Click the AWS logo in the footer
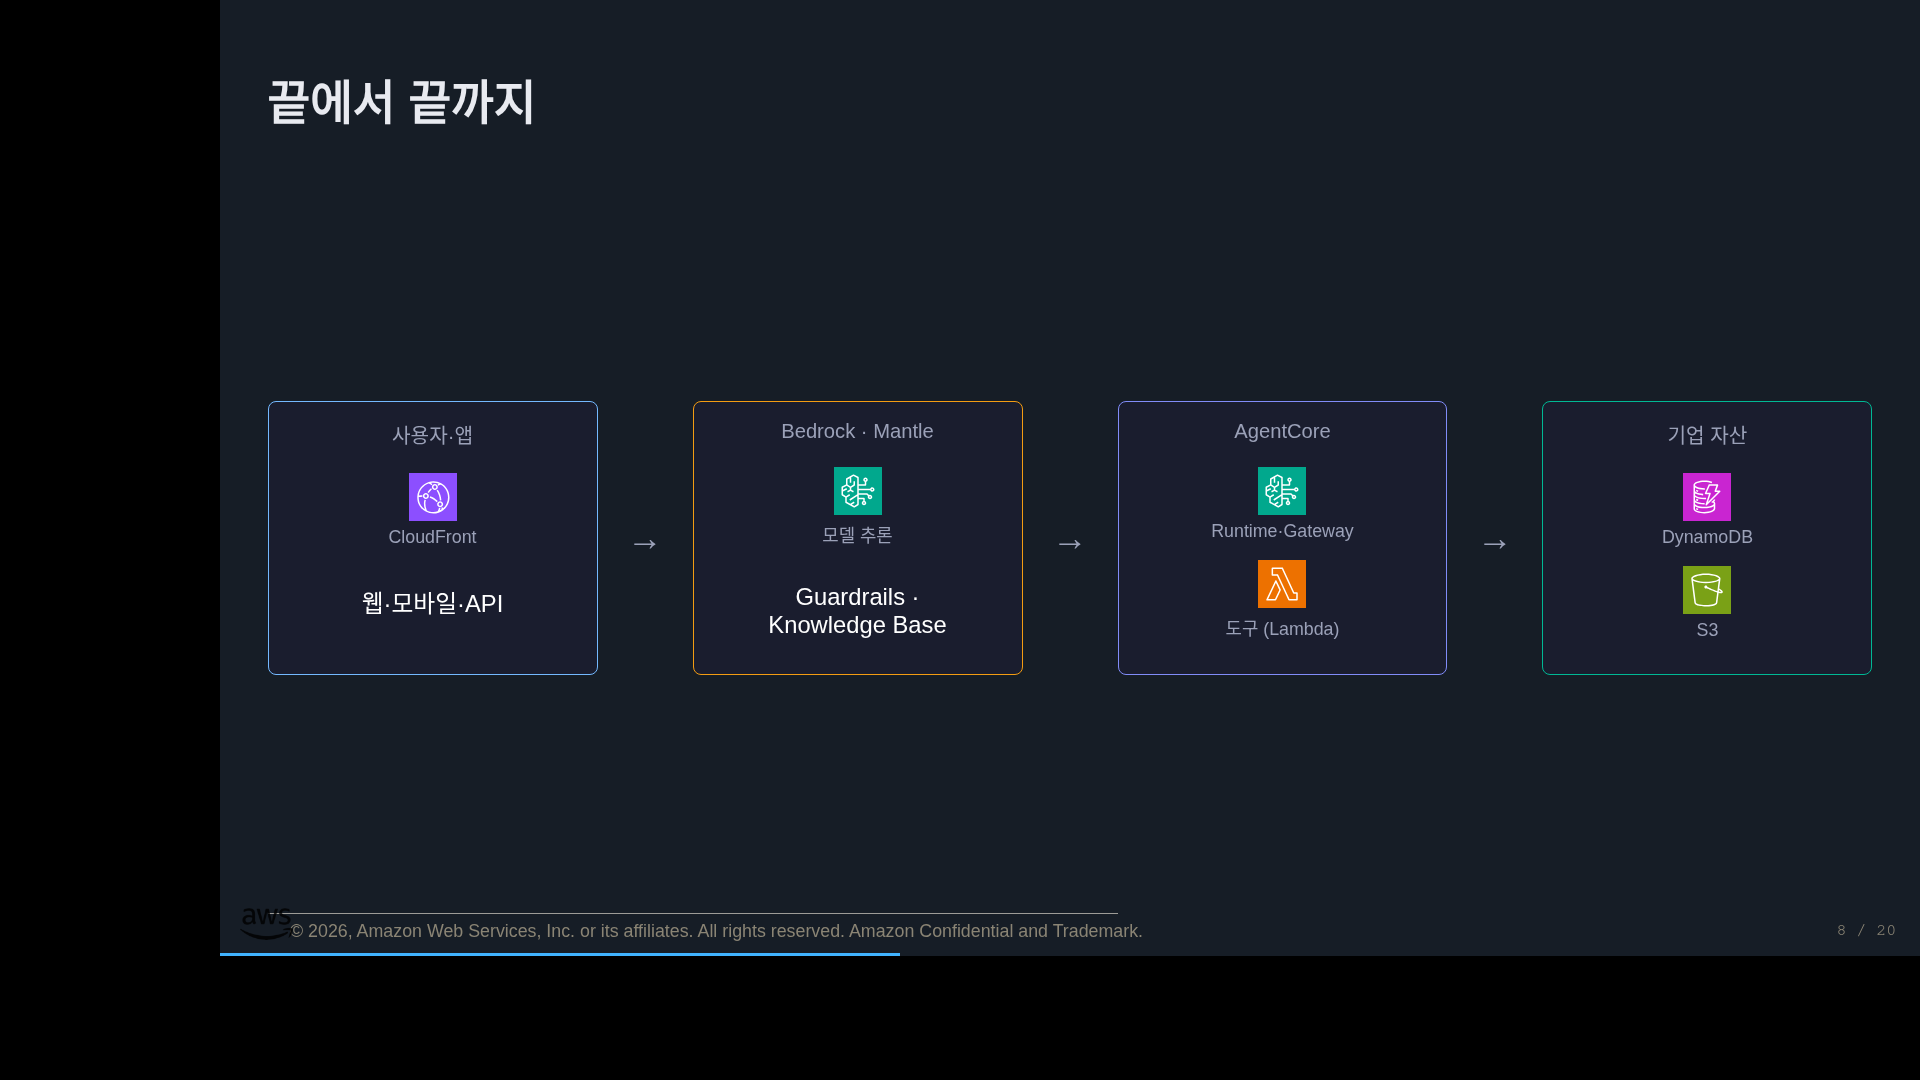Image resolution: width=1920 pixels, height=1080 pixels. [x=266, y=923]
